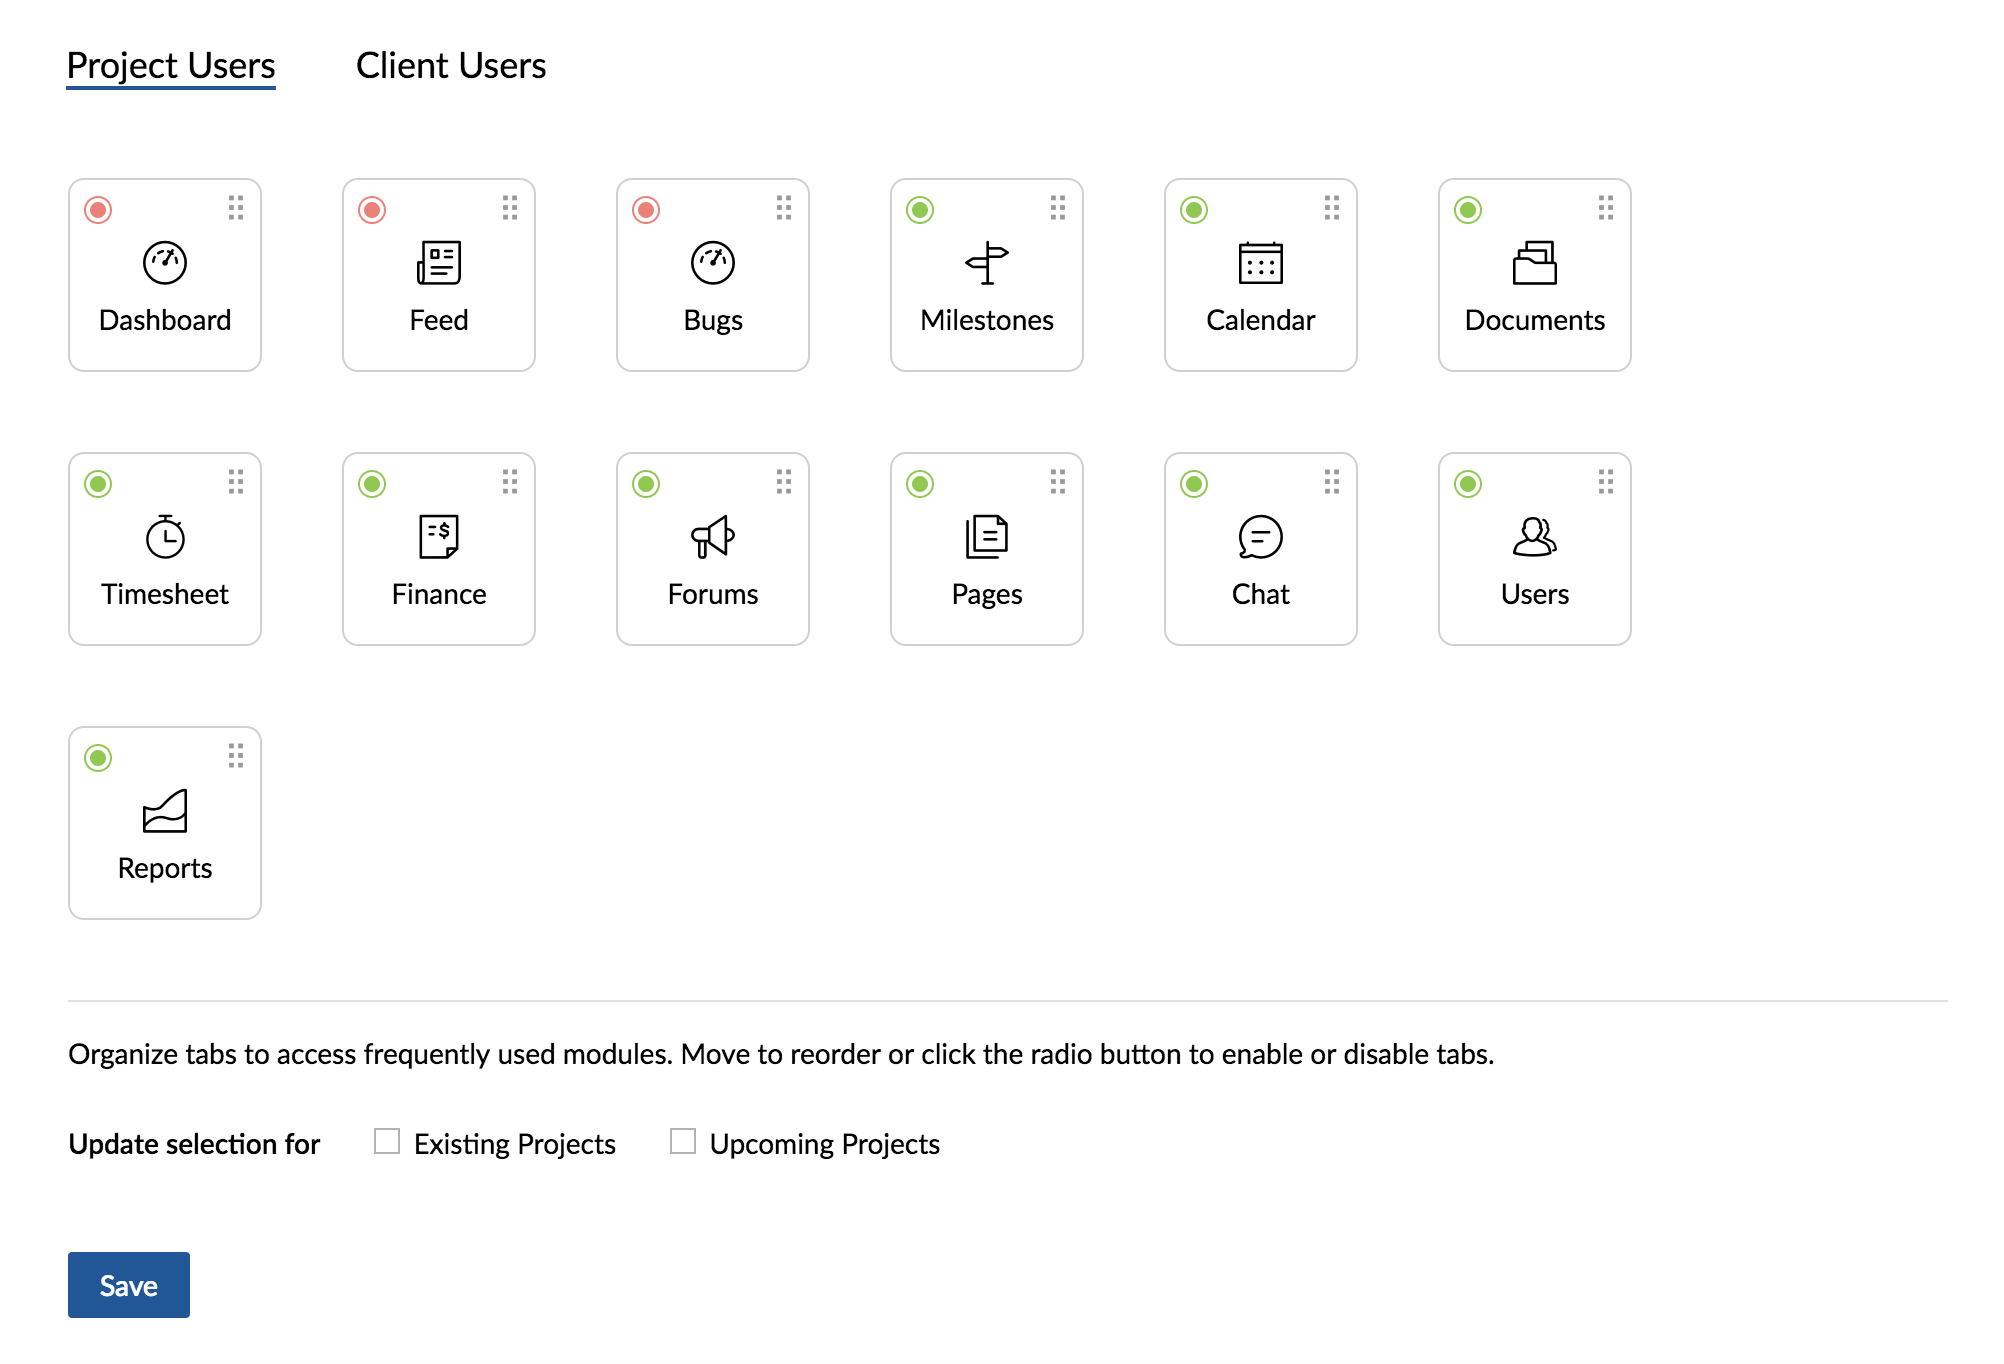Enable the Dashboard tab radio button
This screenshot has height=1364, width=2004.
[98, 210]
